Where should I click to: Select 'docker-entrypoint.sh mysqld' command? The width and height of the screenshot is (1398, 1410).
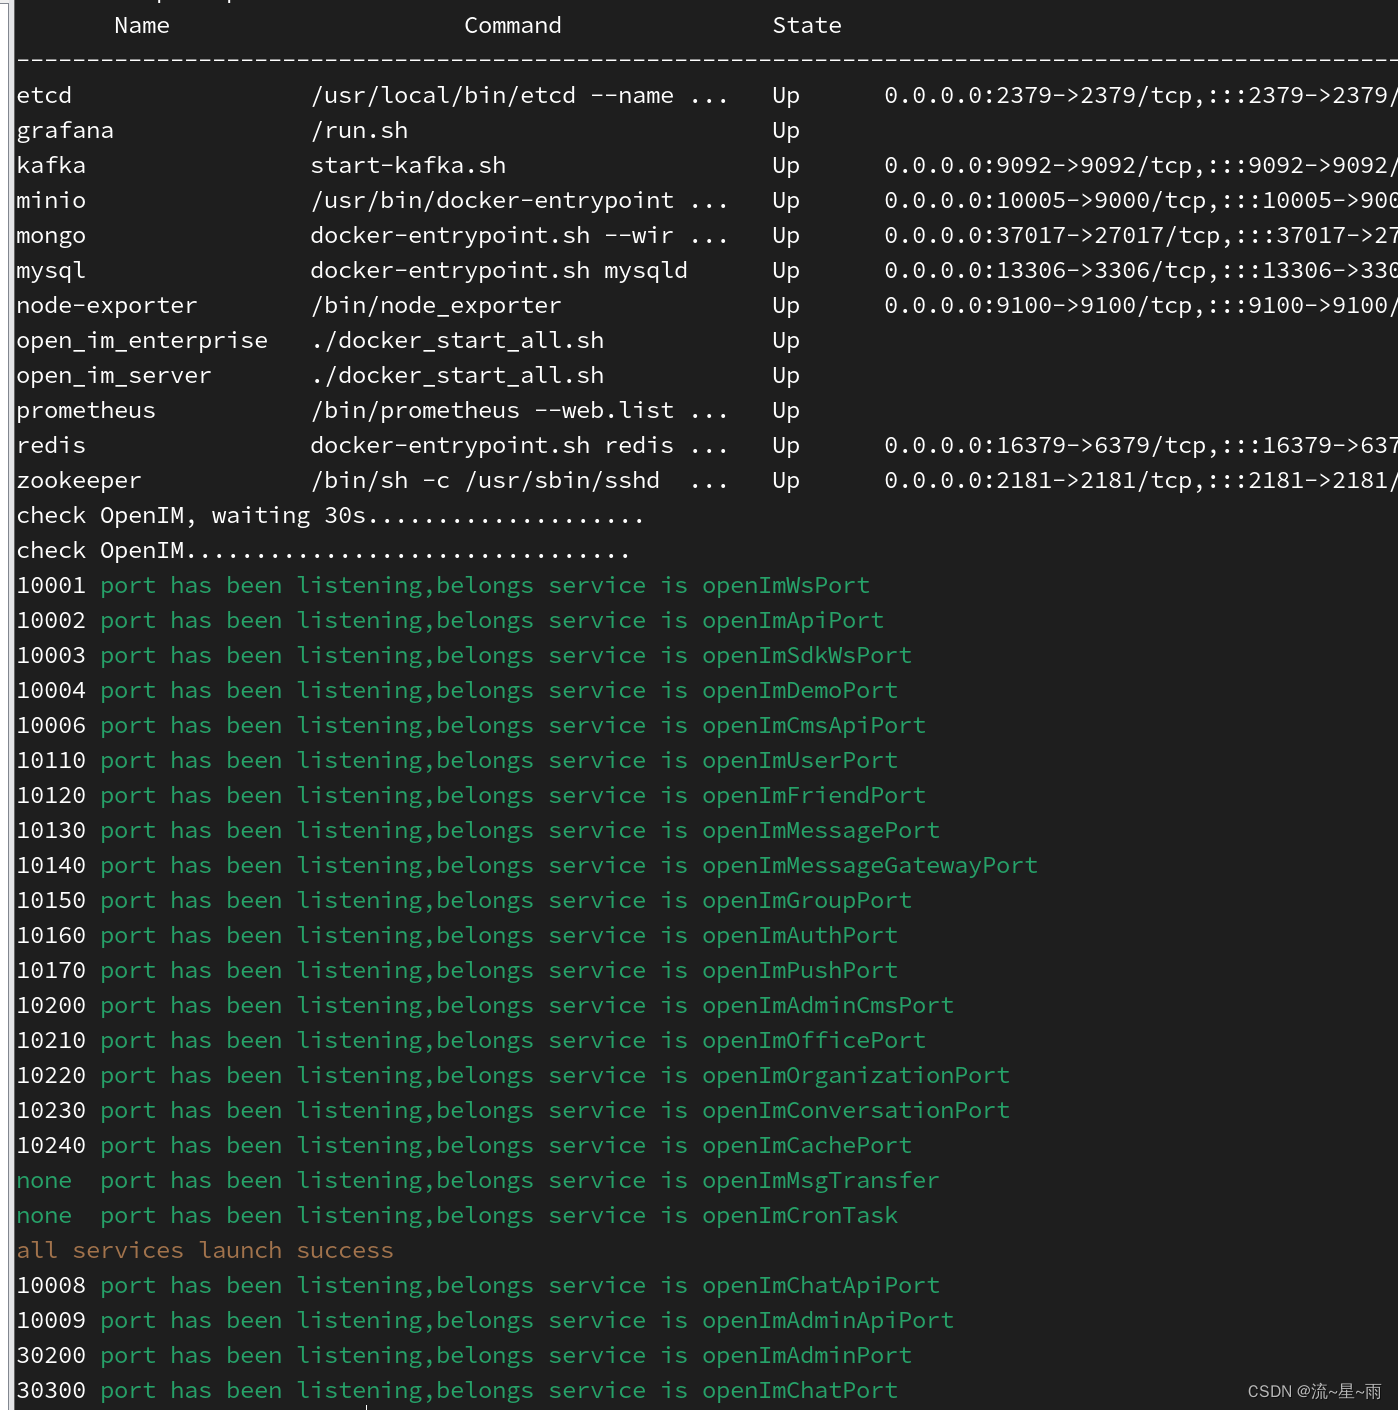(x=499, y=271)
